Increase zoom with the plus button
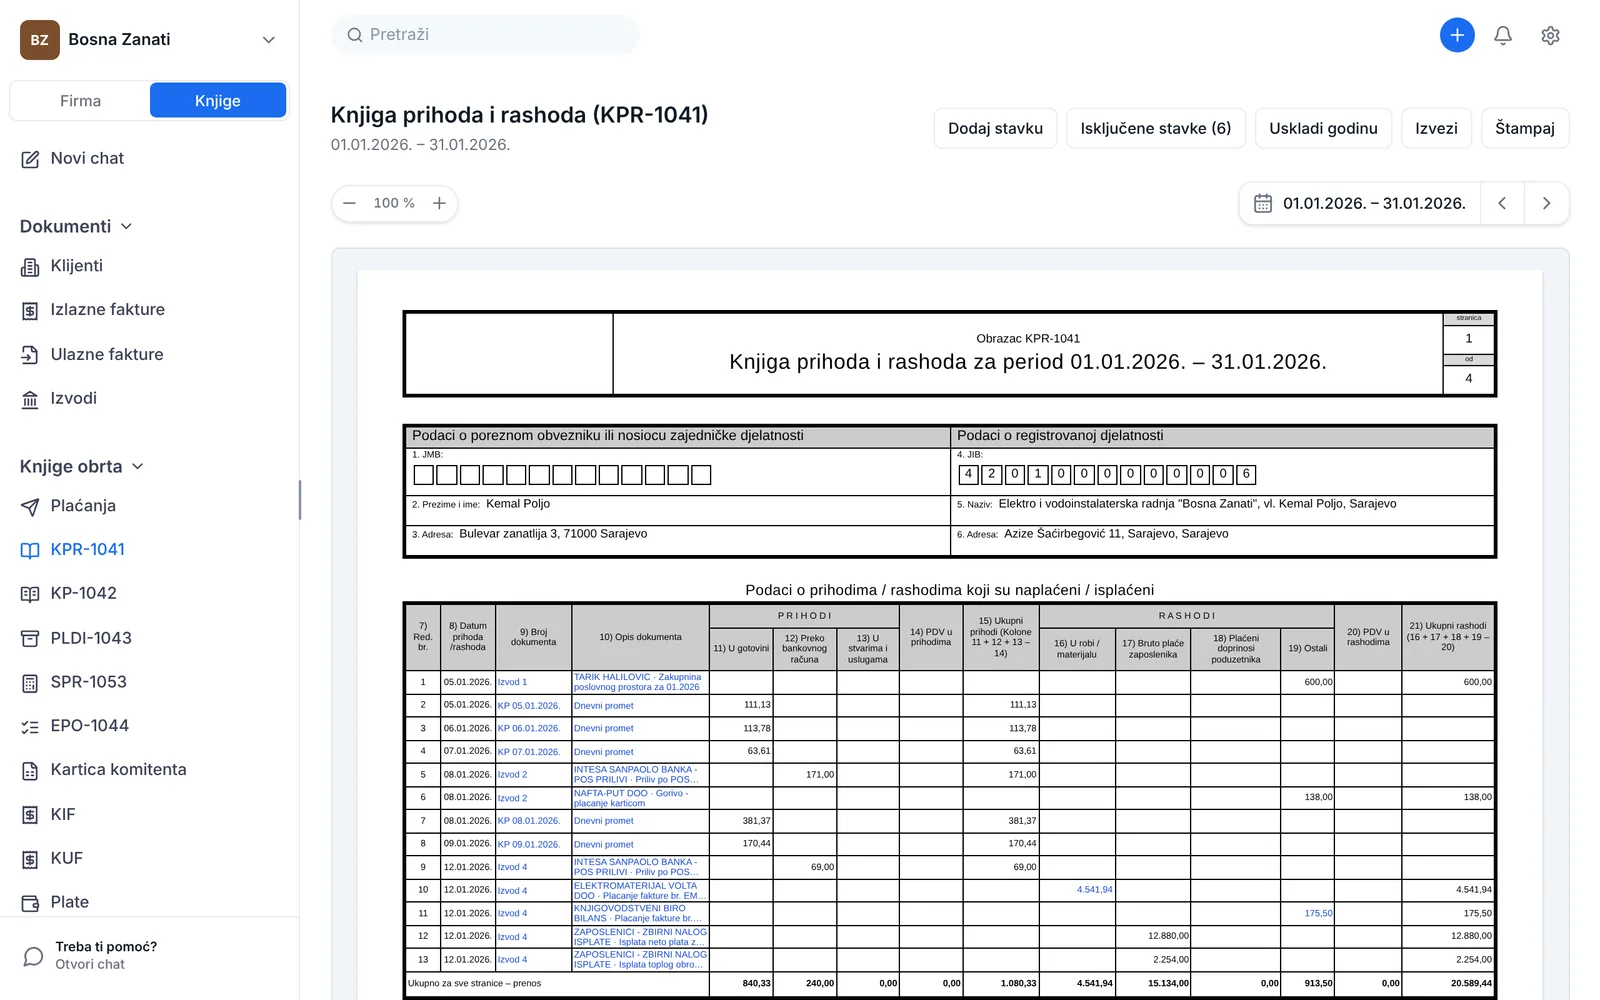Screen dimensions: 1600x1000 tap(439, 203)
